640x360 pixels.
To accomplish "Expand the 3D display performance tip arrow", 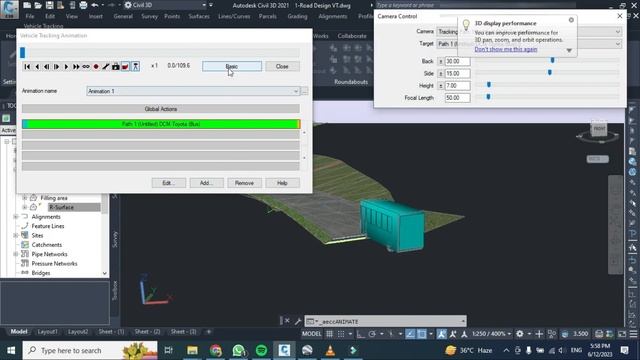I will point(569,51).
